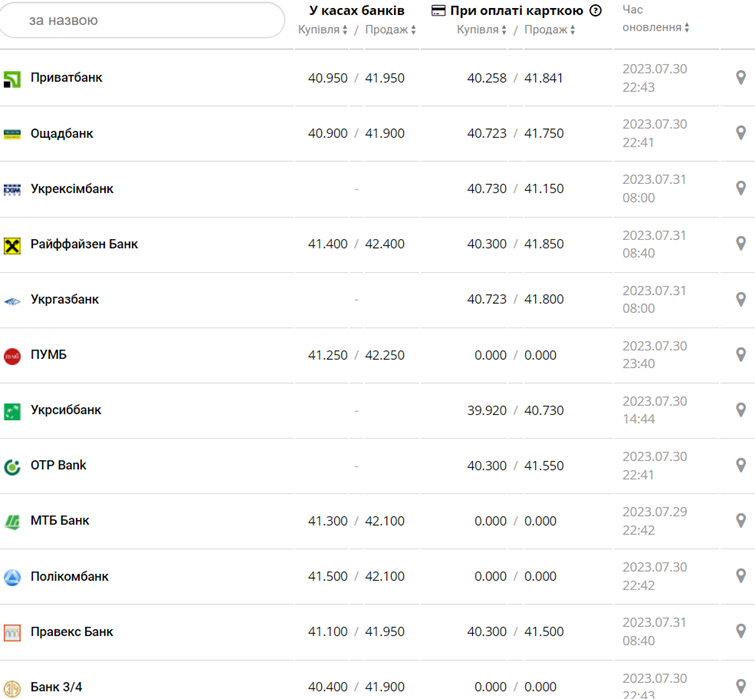Sort by Купівля under У касах банків

point(323,30)
